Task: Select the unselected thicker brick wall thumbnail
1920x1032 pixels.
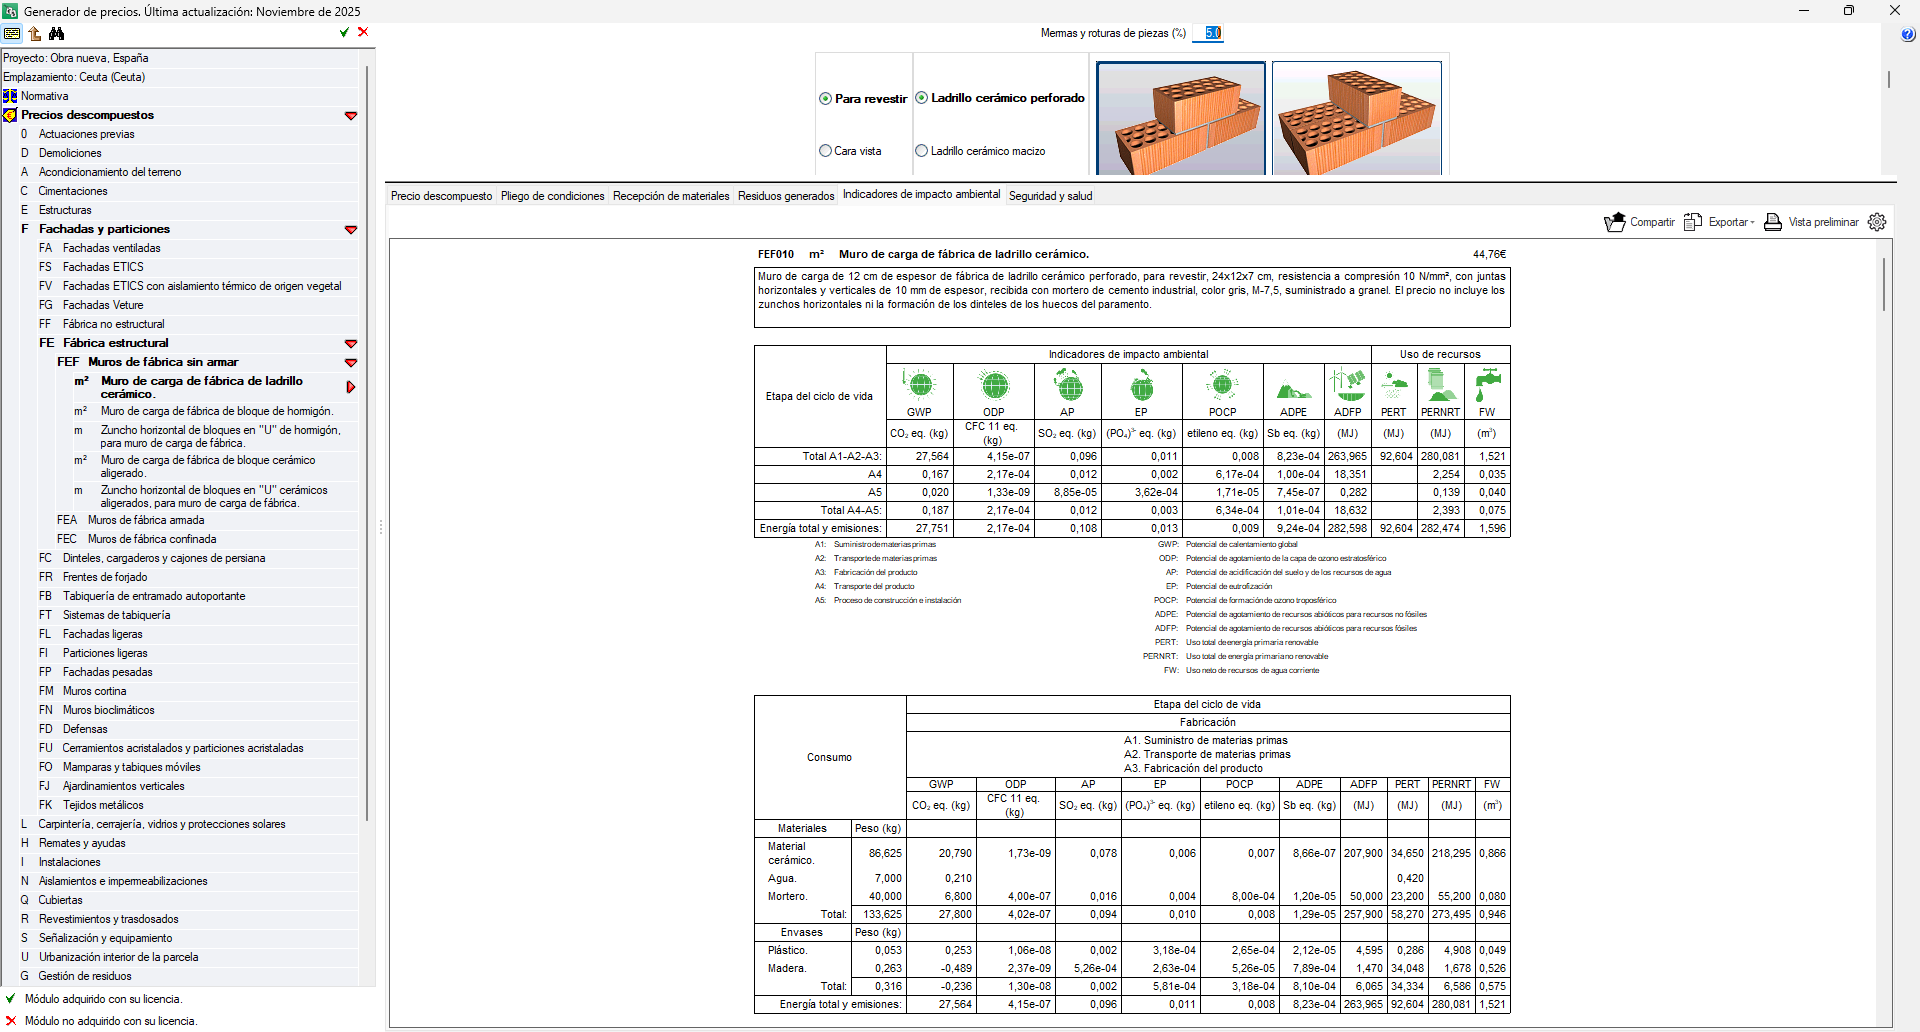Action: tap(1357, 118)
